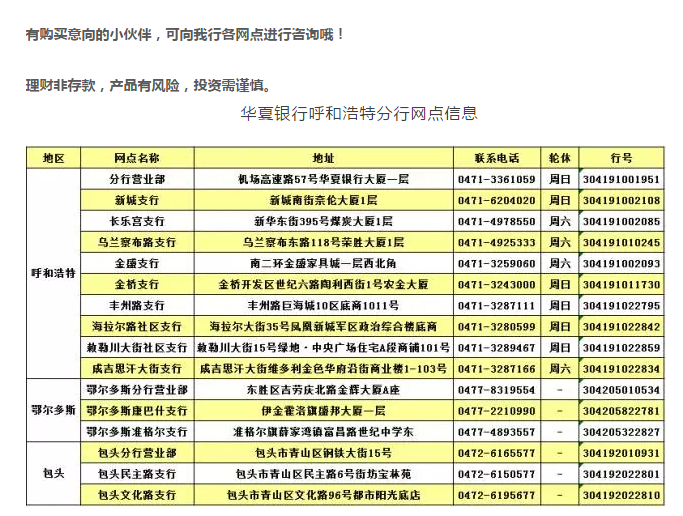Click the 地址 column header
This screenshot has height=516, width=683.
click(x=323, y=158)
